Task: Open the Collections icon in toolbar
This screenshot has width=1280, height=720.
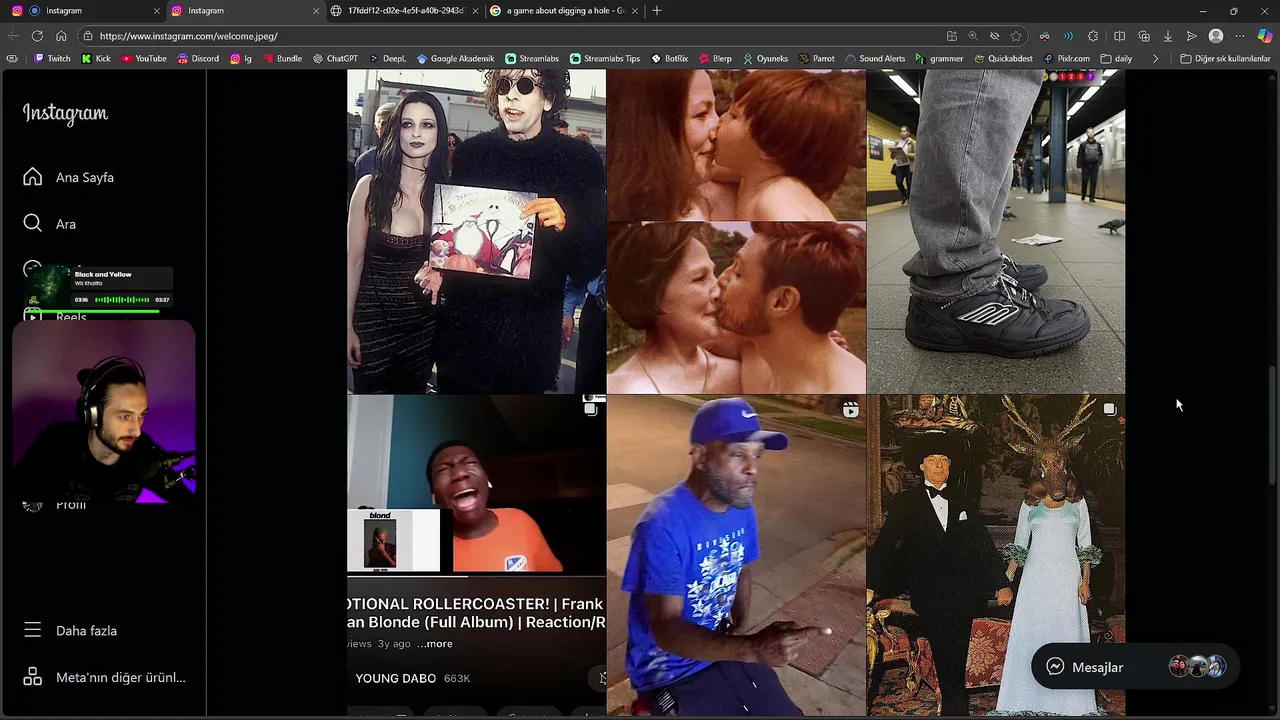Action: [x=1144, y=36]
